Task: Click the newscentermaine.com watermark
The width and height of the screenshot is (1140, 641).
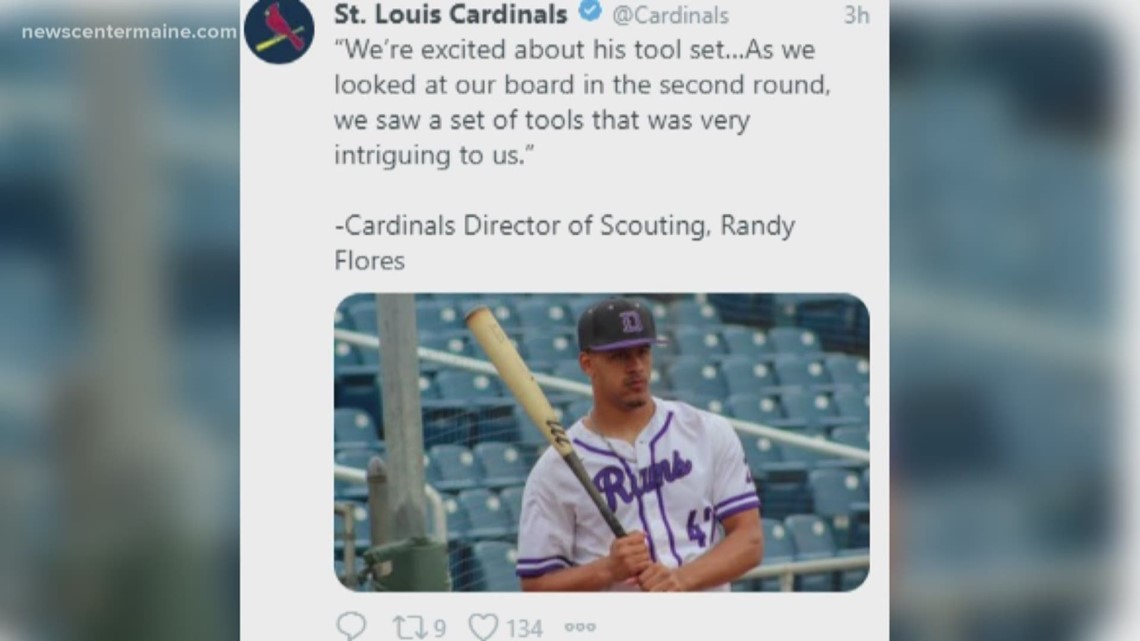Action: click(129, 32)
